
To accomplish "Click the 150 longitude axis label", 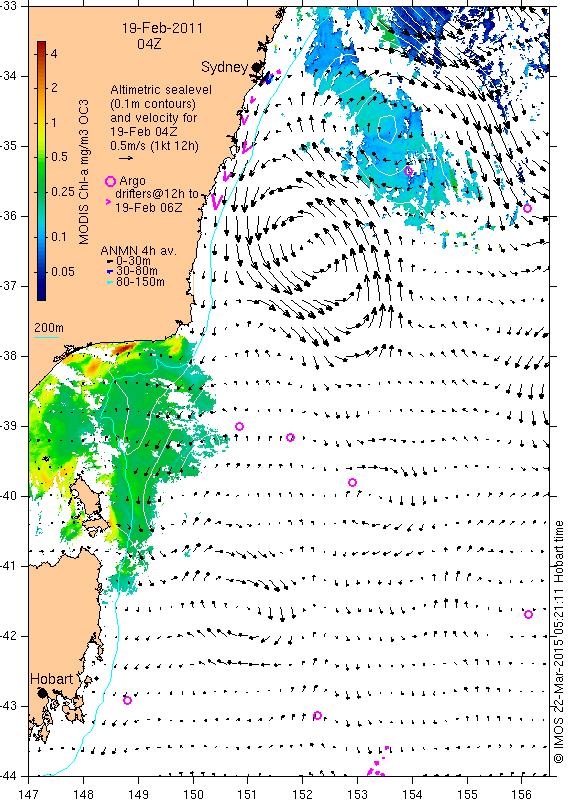I will tap(193, 794).
